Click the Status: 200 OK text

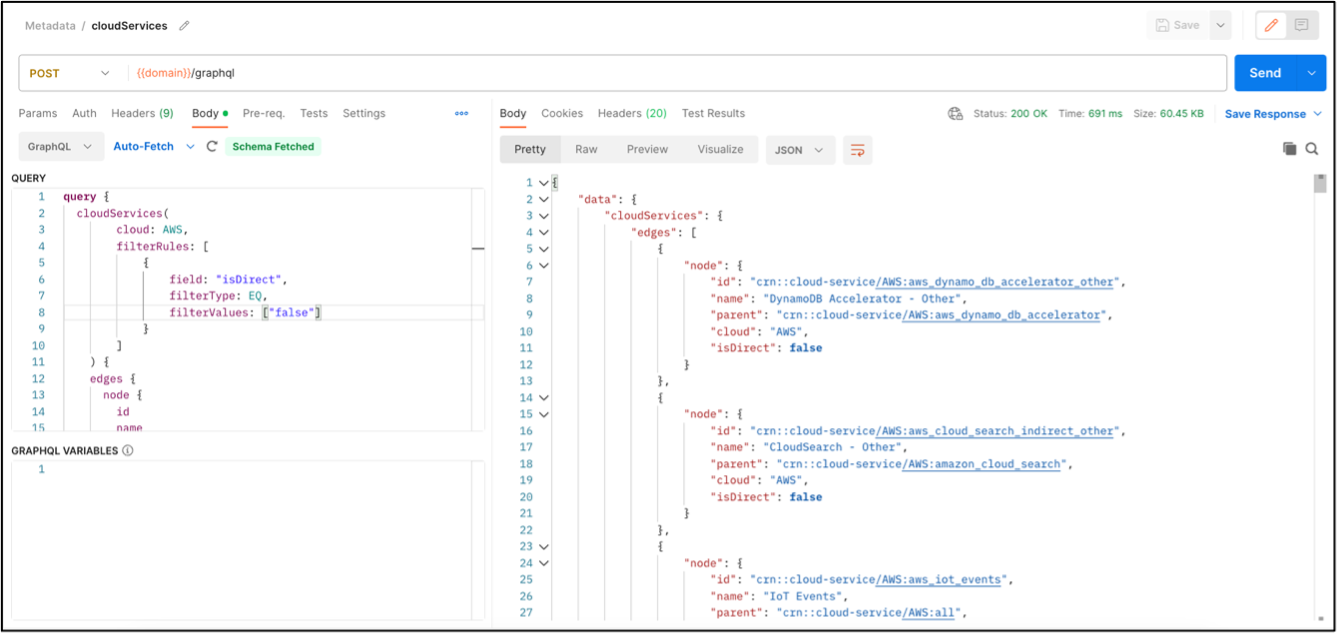point(1010,114)
